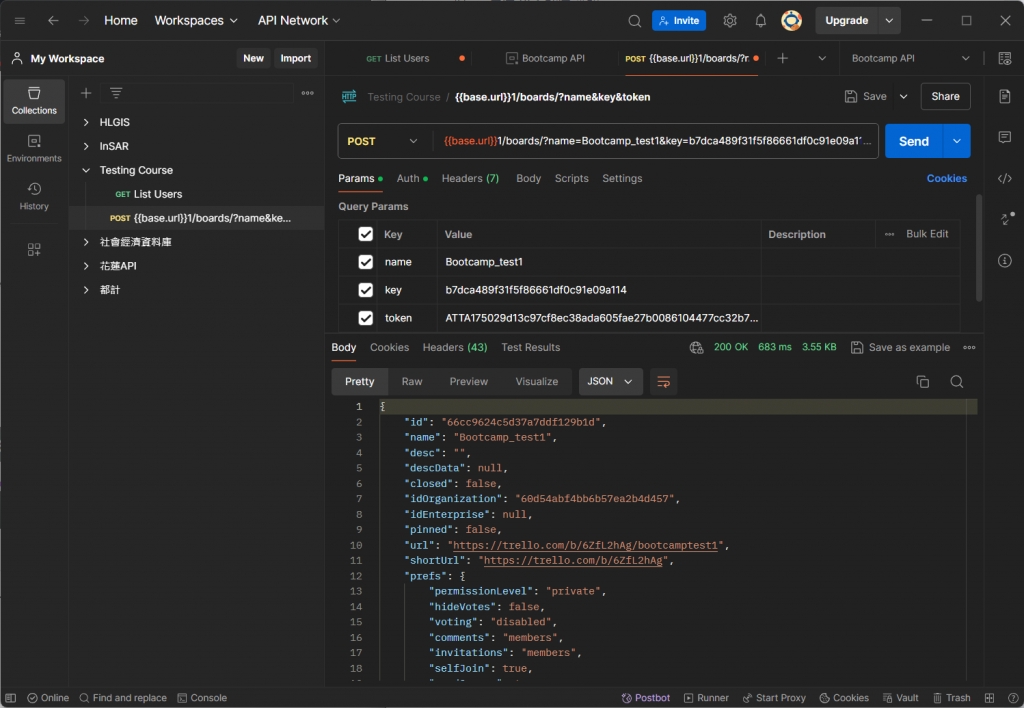Open the Send button dropdown arrow

957,141
